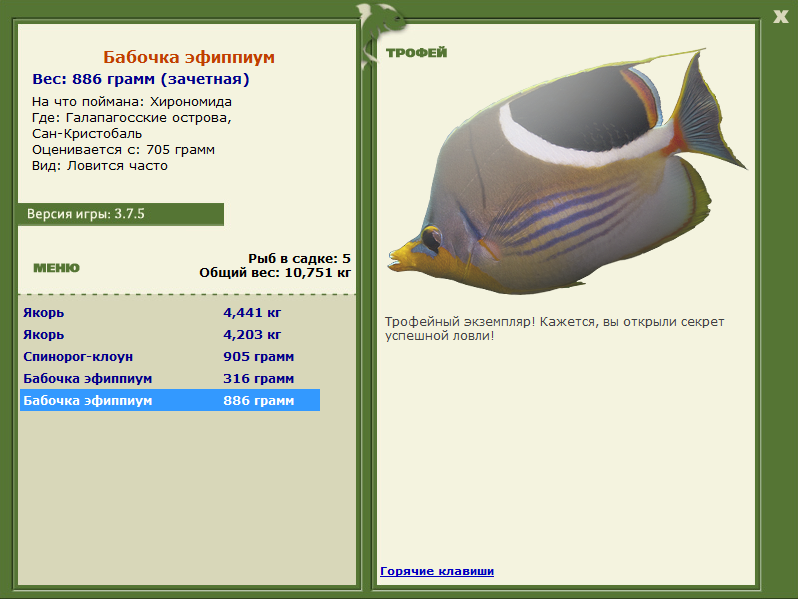Click the butterflyfish trophy picture

pos(567,173)
